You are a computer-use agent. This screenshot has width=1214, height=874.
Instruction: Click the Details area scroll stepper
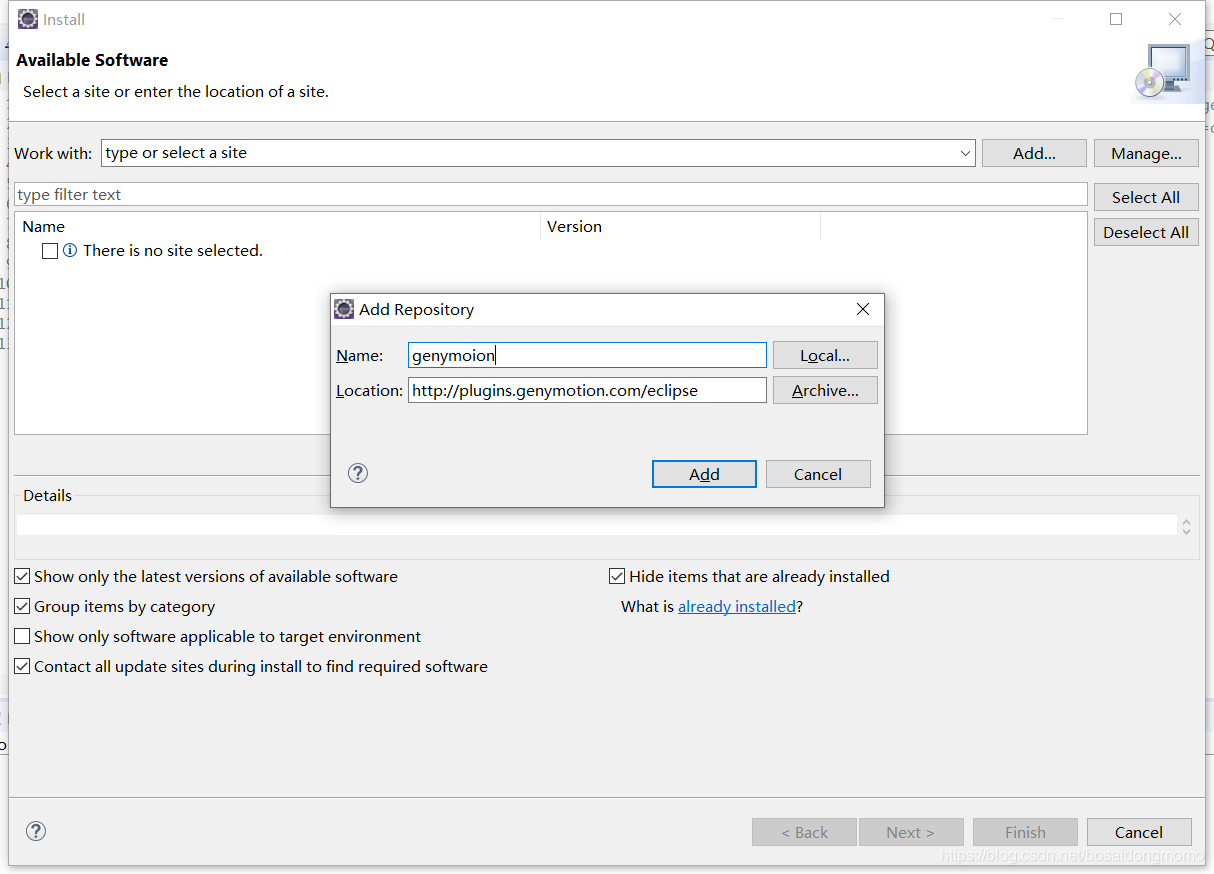point(1186,526)
